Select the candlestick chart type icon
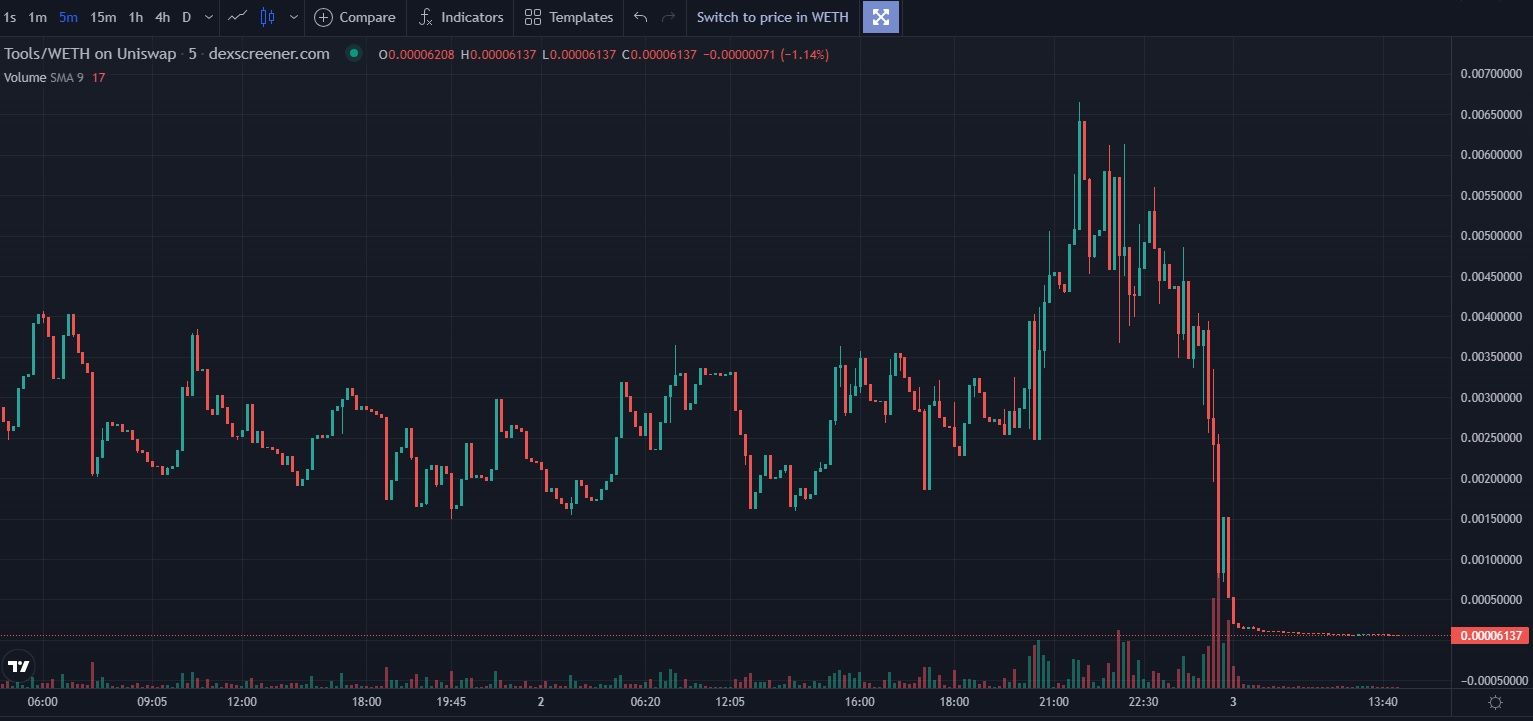Image resolution: width=1533 pixels, height=721 pixels. coord(267,17)
